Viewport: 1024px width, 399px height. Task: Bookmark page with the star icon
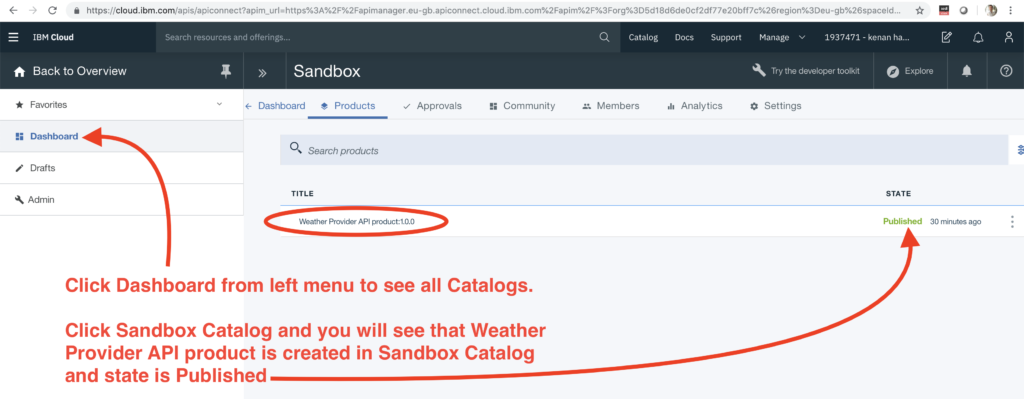click(x=920, y=10)
